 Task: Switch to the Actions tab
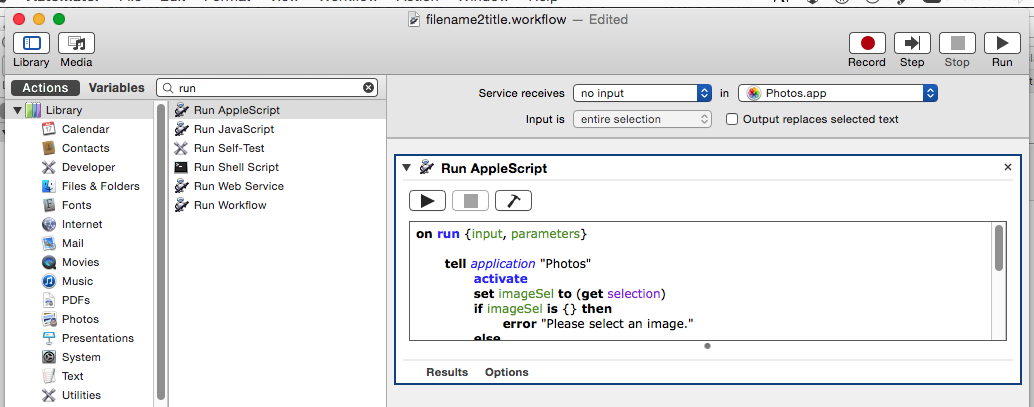pos(45,88)
